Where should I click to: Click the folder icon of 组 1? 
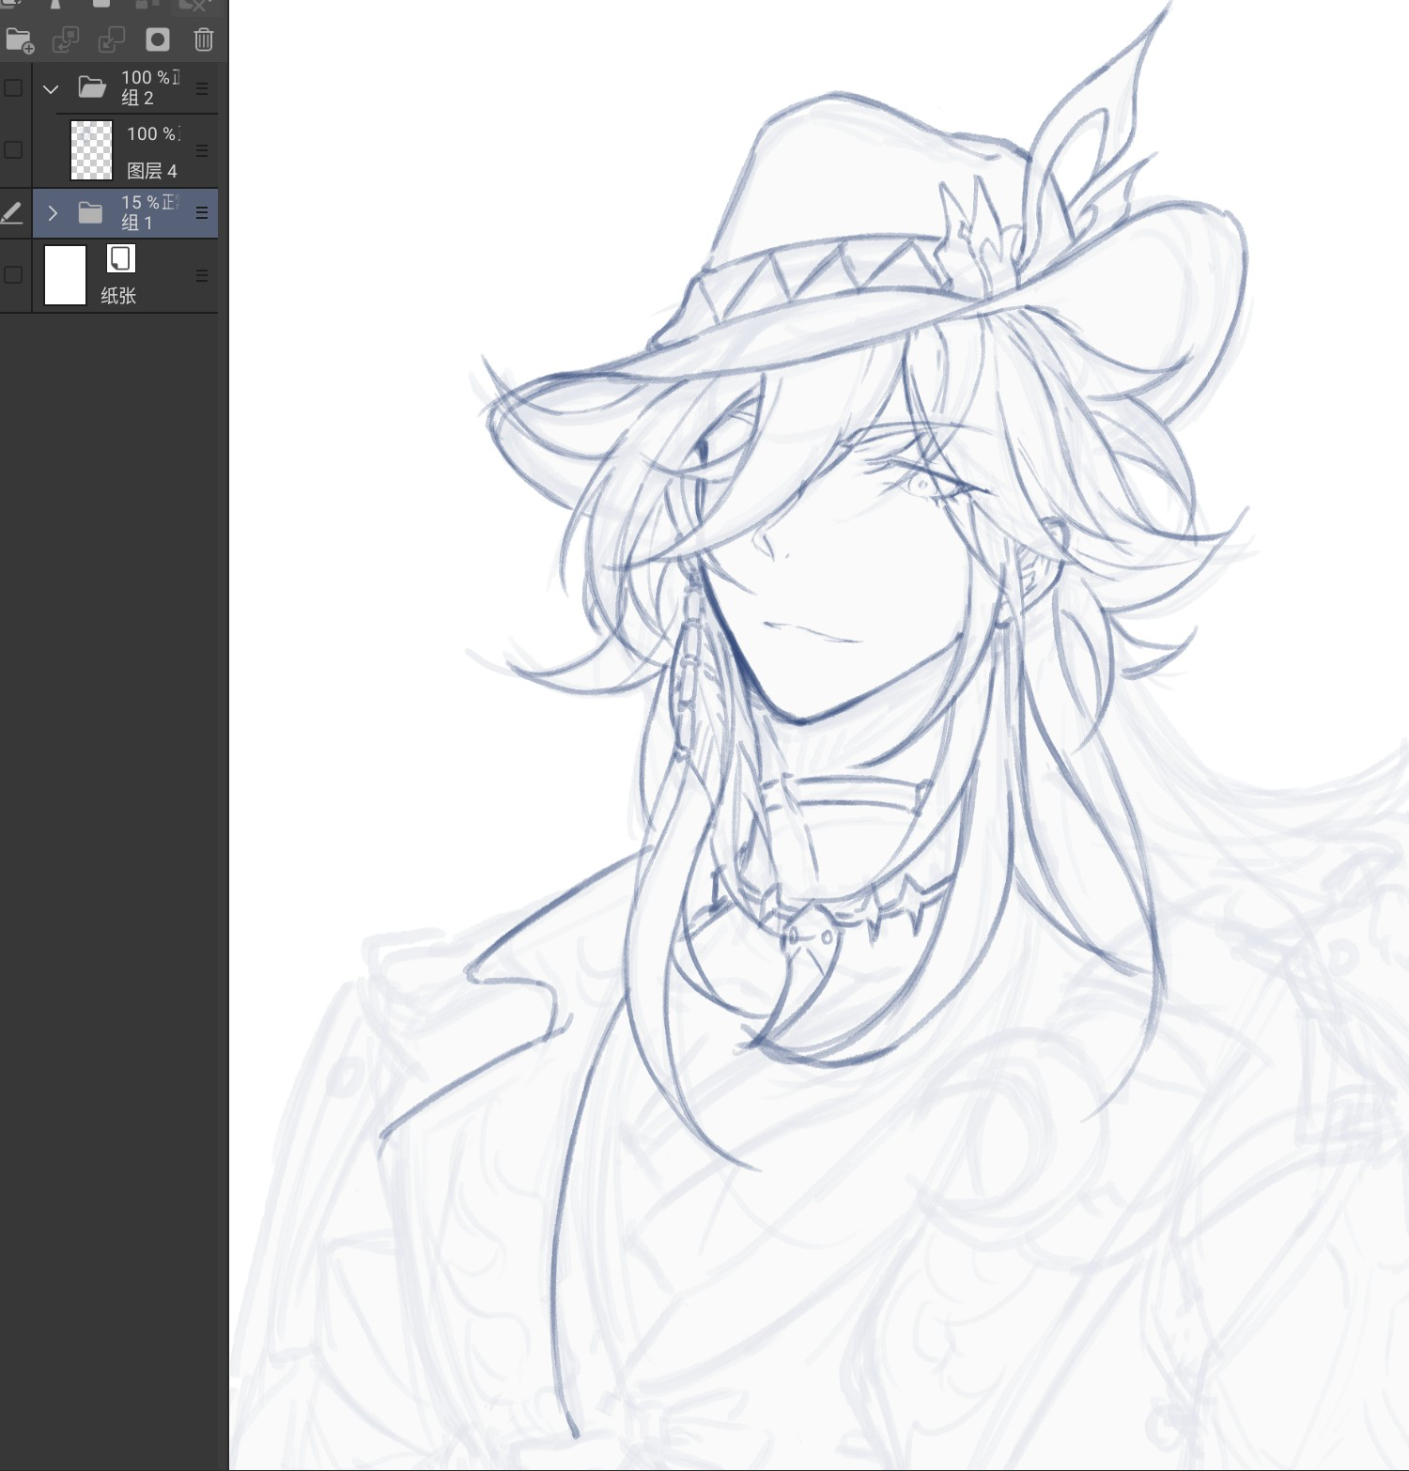coord(91,213)
